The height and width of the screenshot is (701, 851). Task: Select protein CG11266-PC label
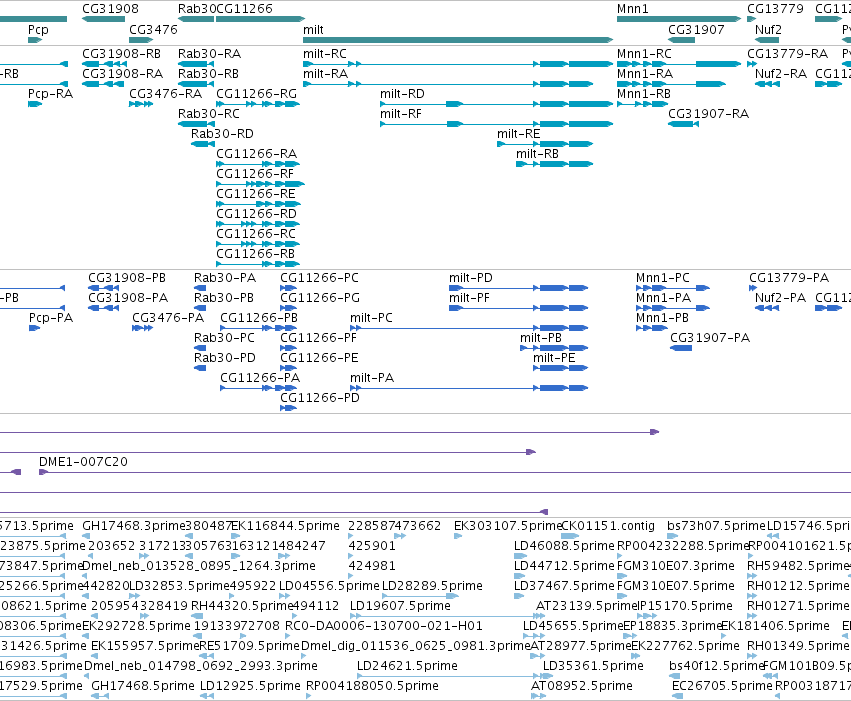pyautogui.click(x=319, y=278)
